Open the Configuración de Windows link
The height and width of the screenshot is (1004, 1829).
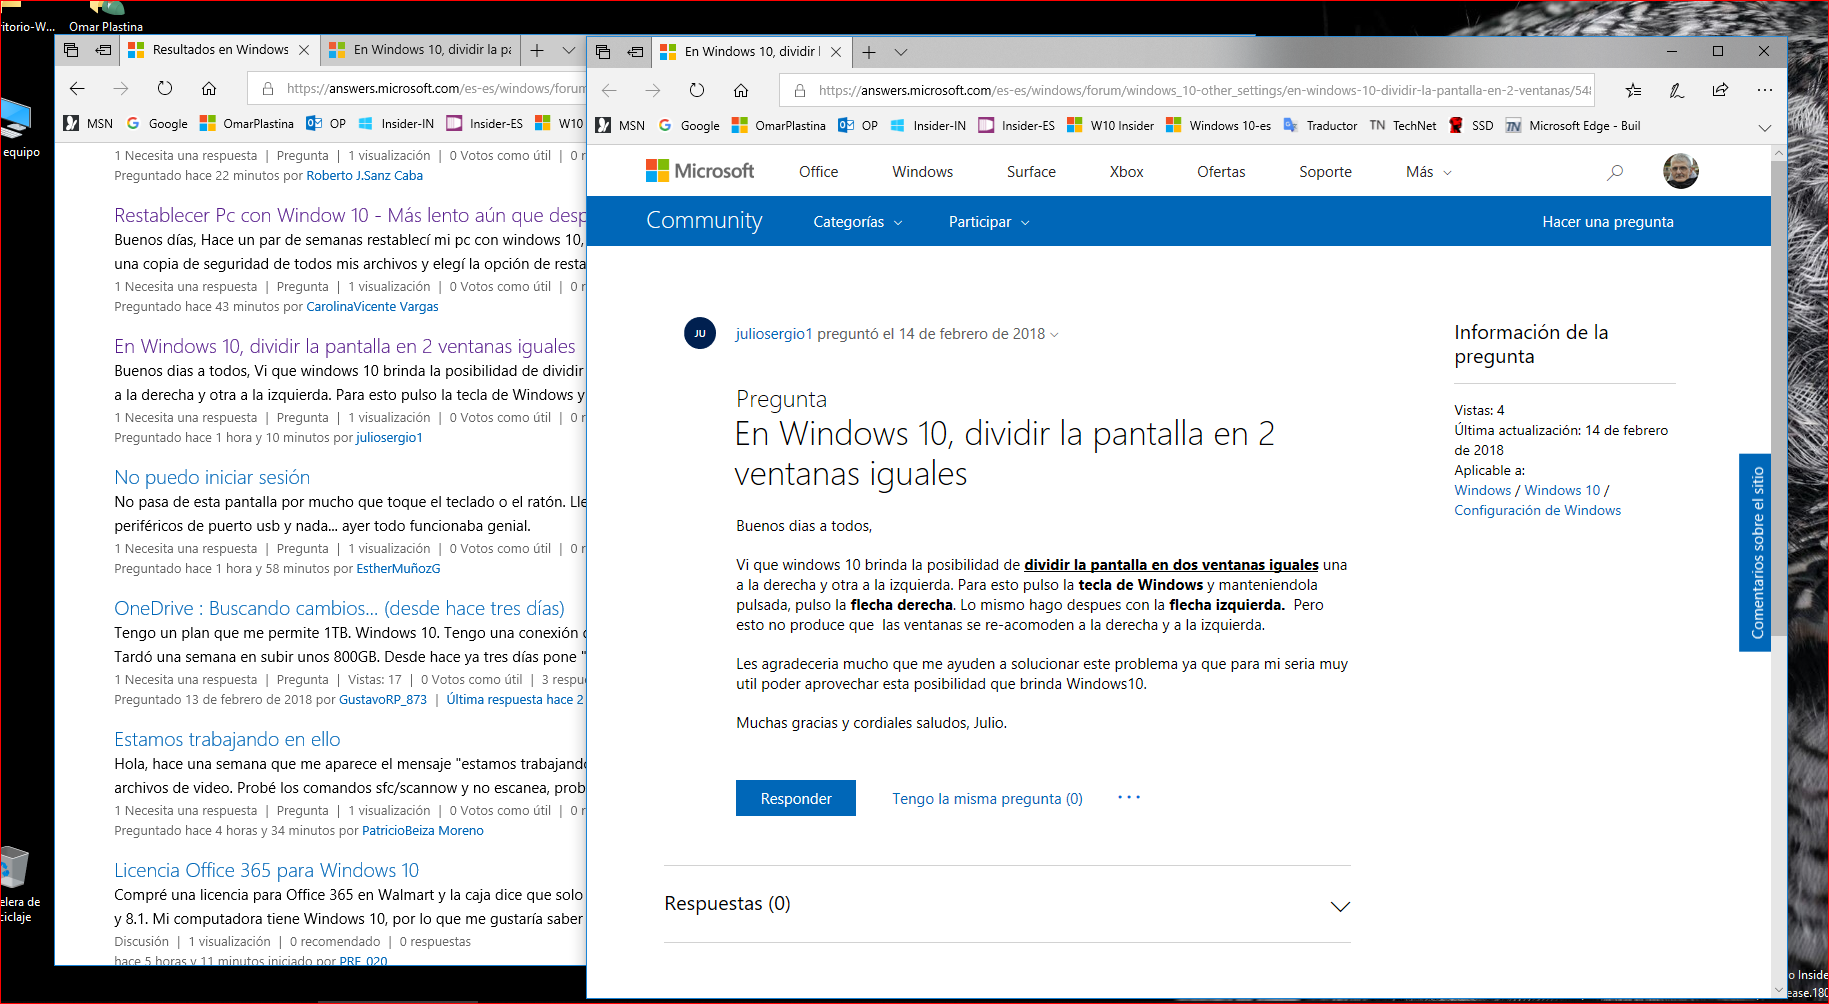[x=1537, y=510]
